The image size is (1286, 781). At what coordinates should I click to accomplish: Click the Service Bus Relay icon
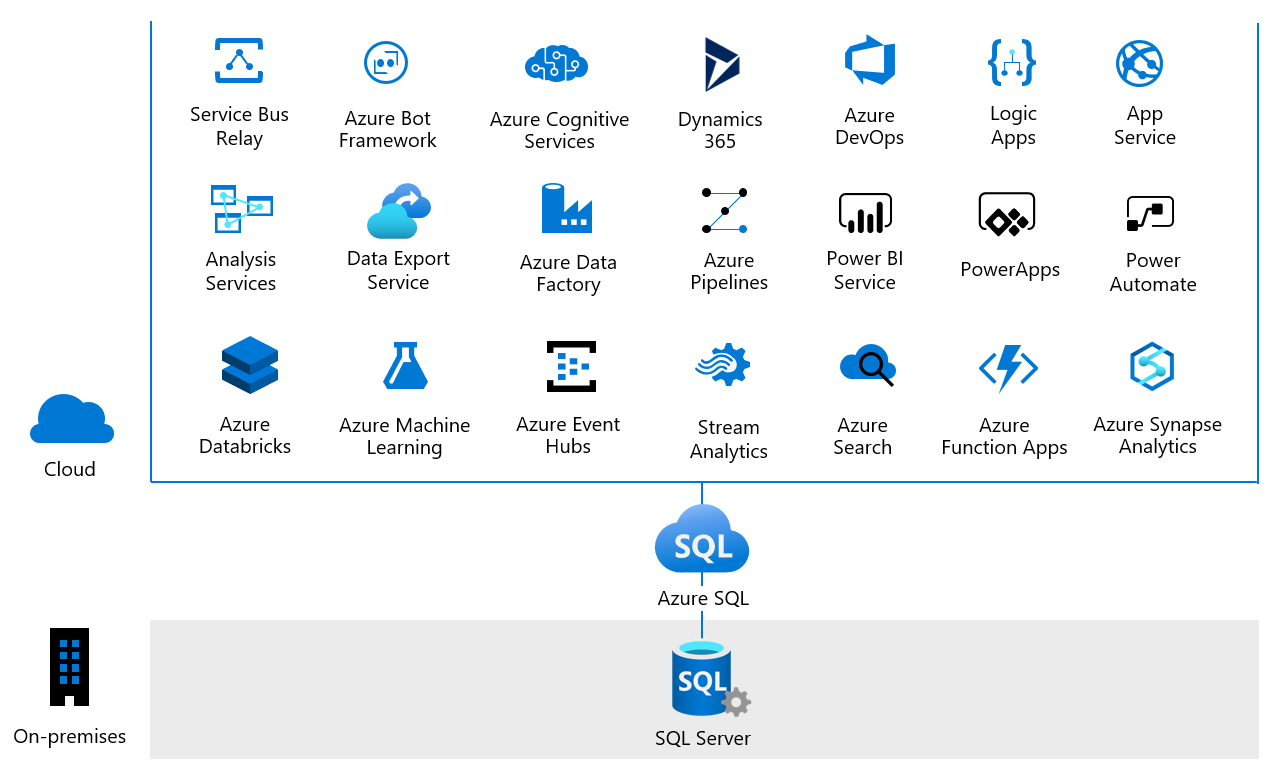click(239, 61)
